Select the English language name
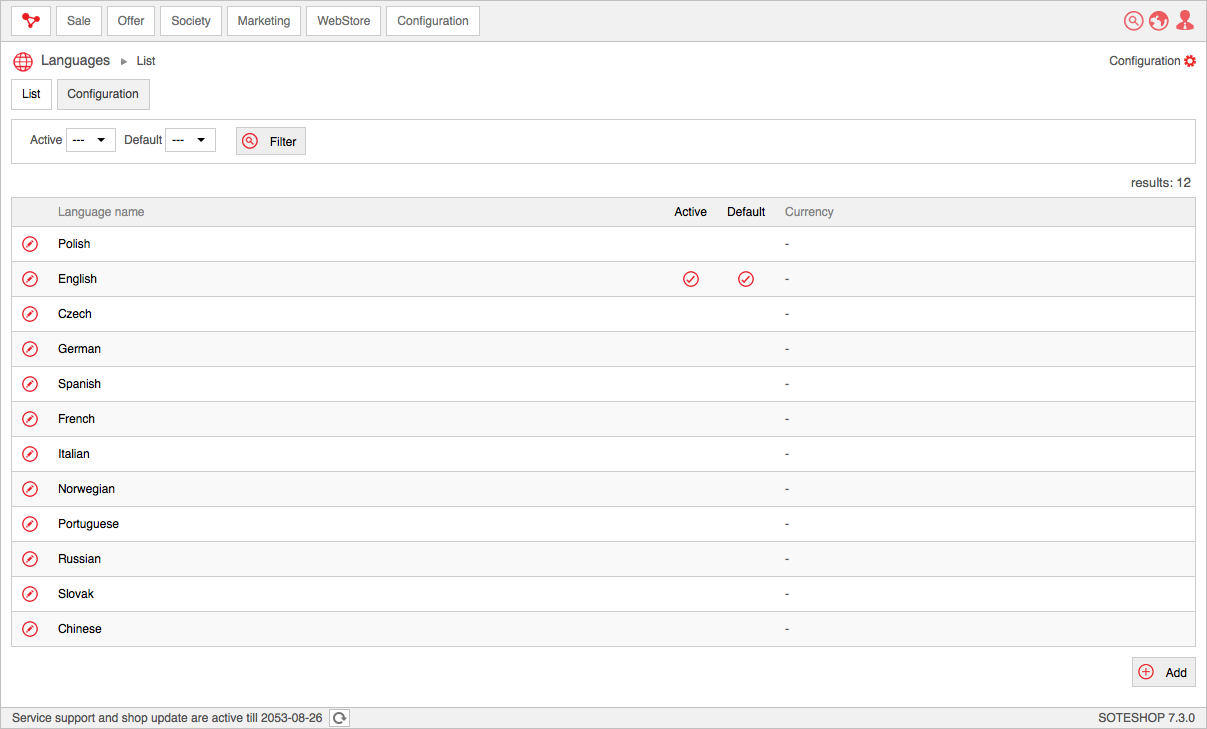1207x729 pixels. (77, 279)
